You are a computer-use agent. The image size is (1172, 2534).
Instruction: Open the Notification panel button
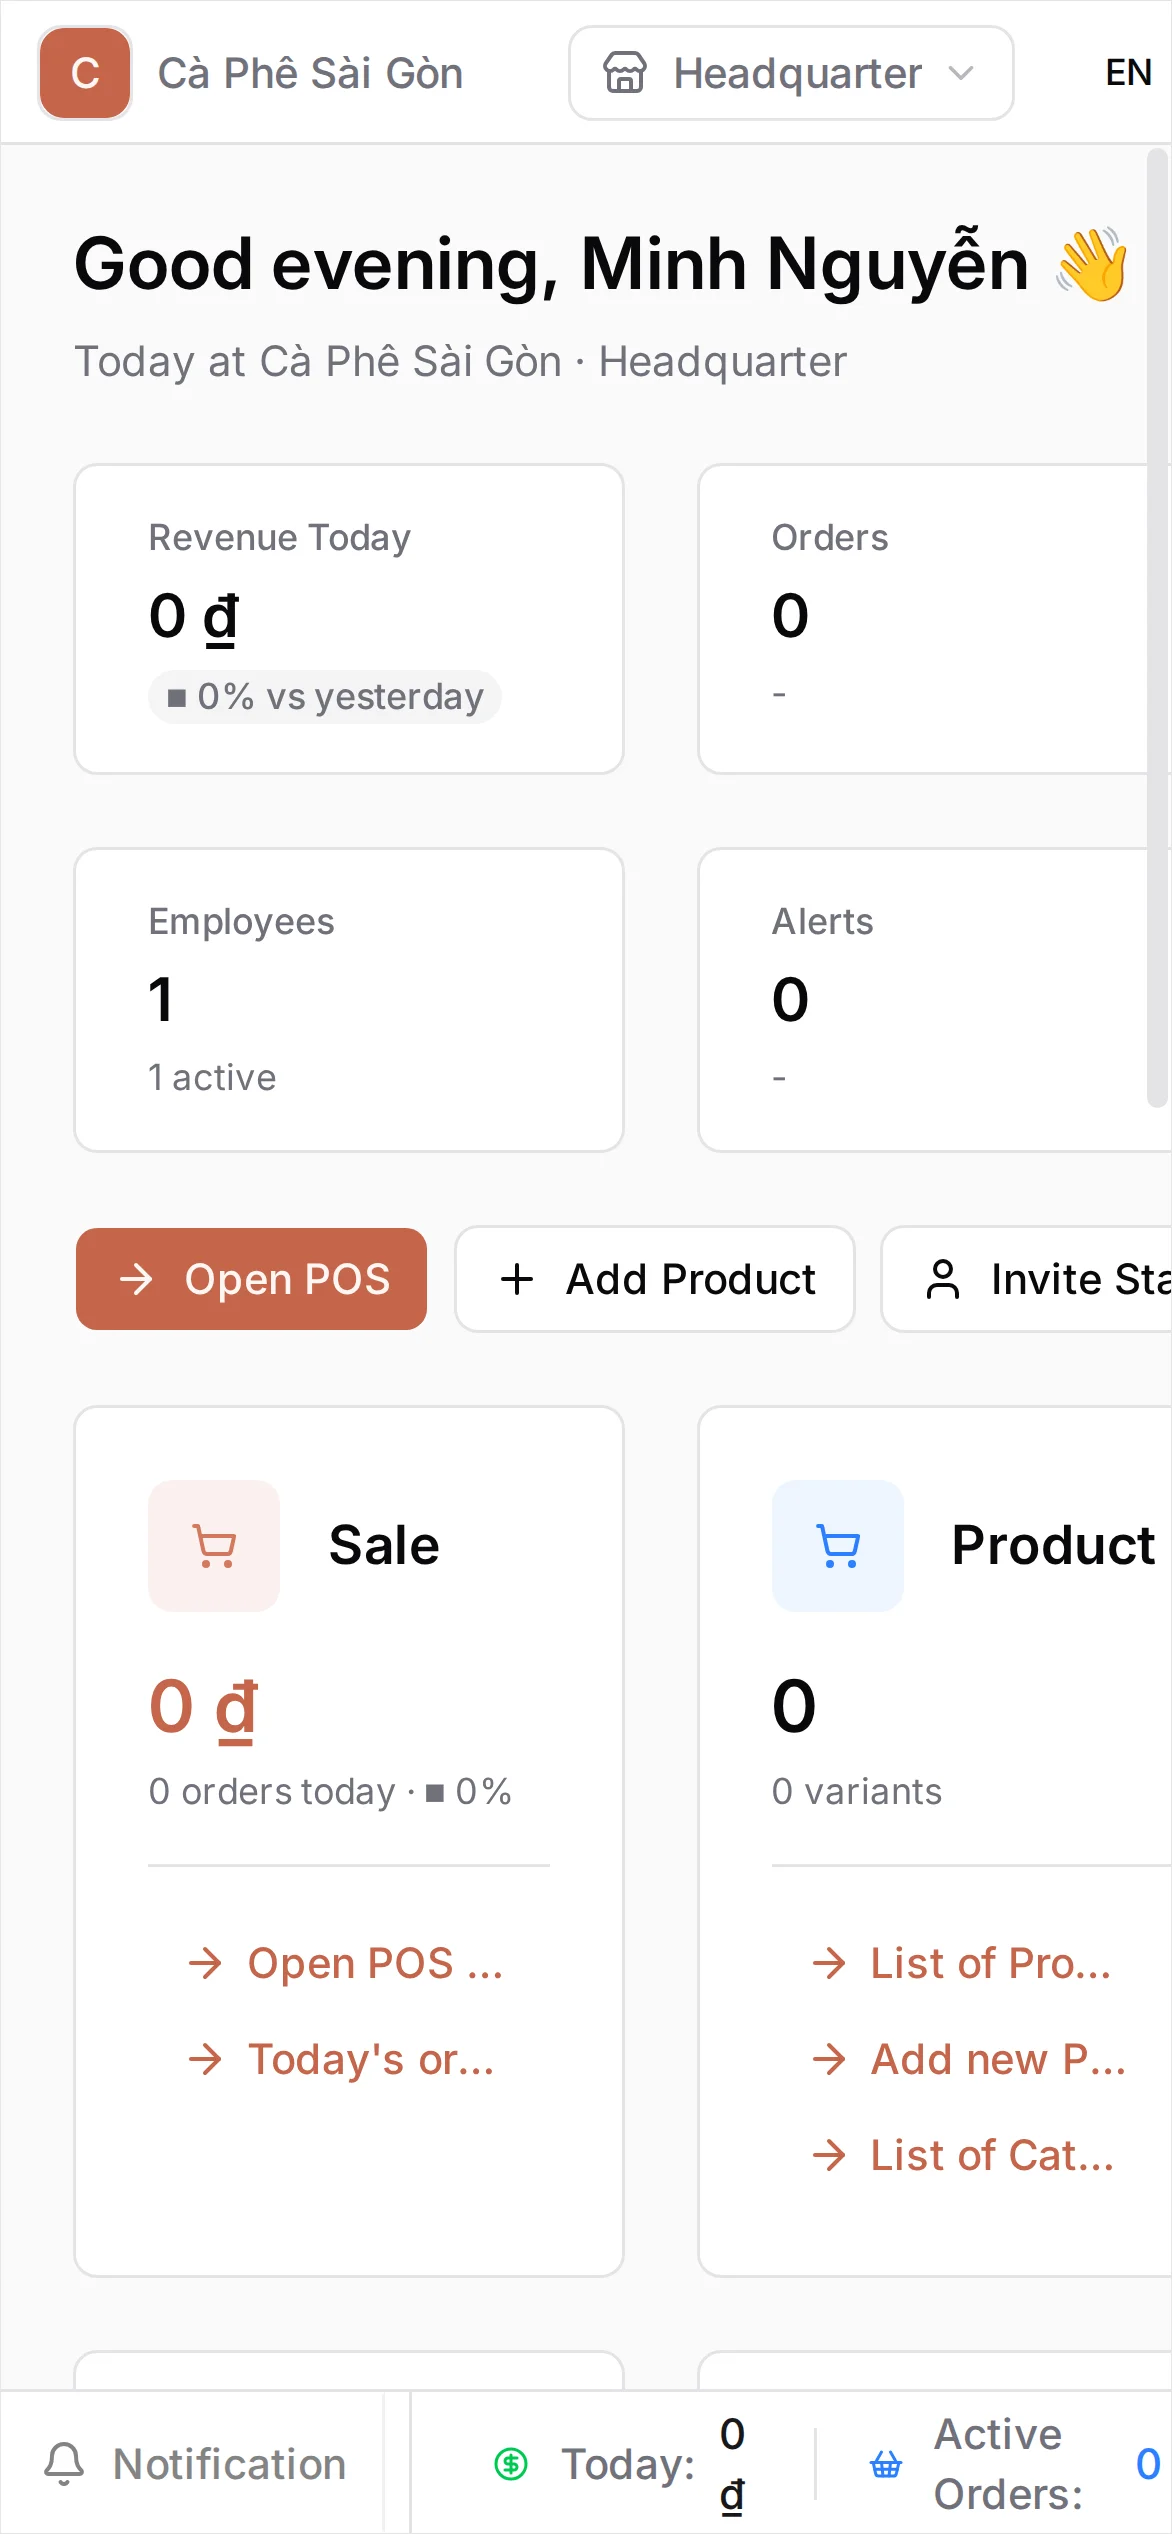click(195, 2464)
